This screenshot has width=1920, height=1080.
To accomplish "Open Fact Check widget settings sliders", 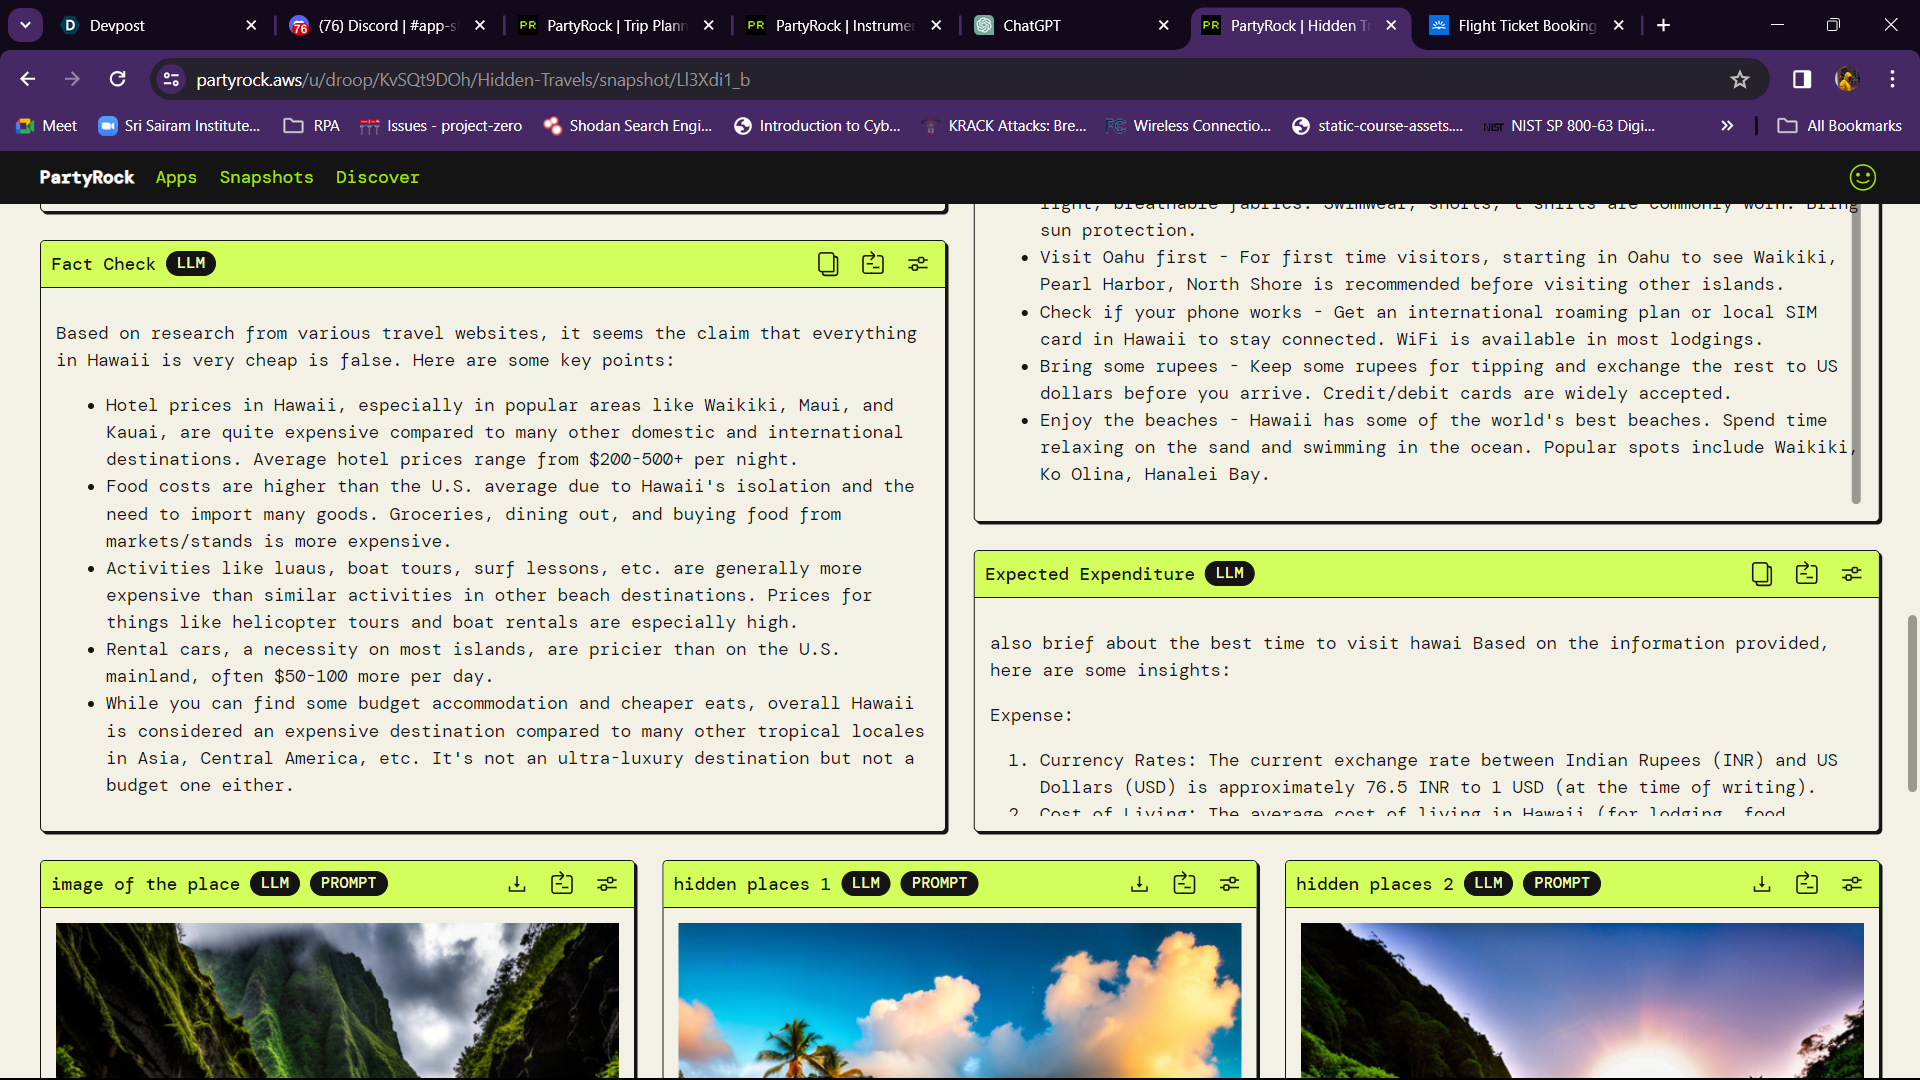I will click(918, 264).
